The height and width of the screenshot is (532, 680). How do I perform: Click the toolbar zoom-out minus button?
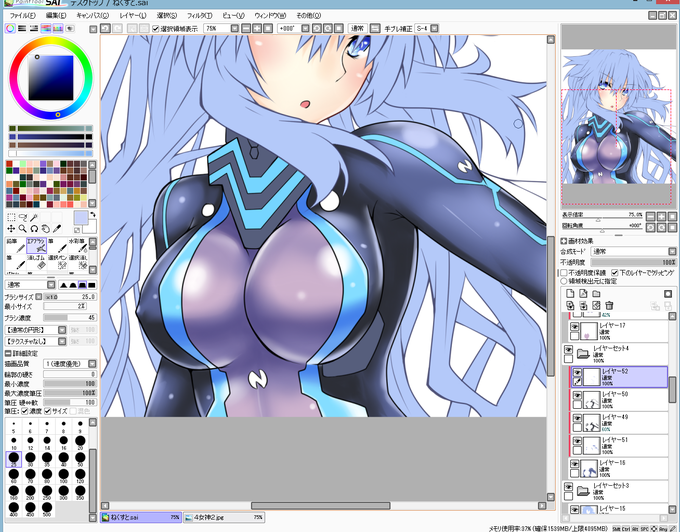[x=246, y=29]
